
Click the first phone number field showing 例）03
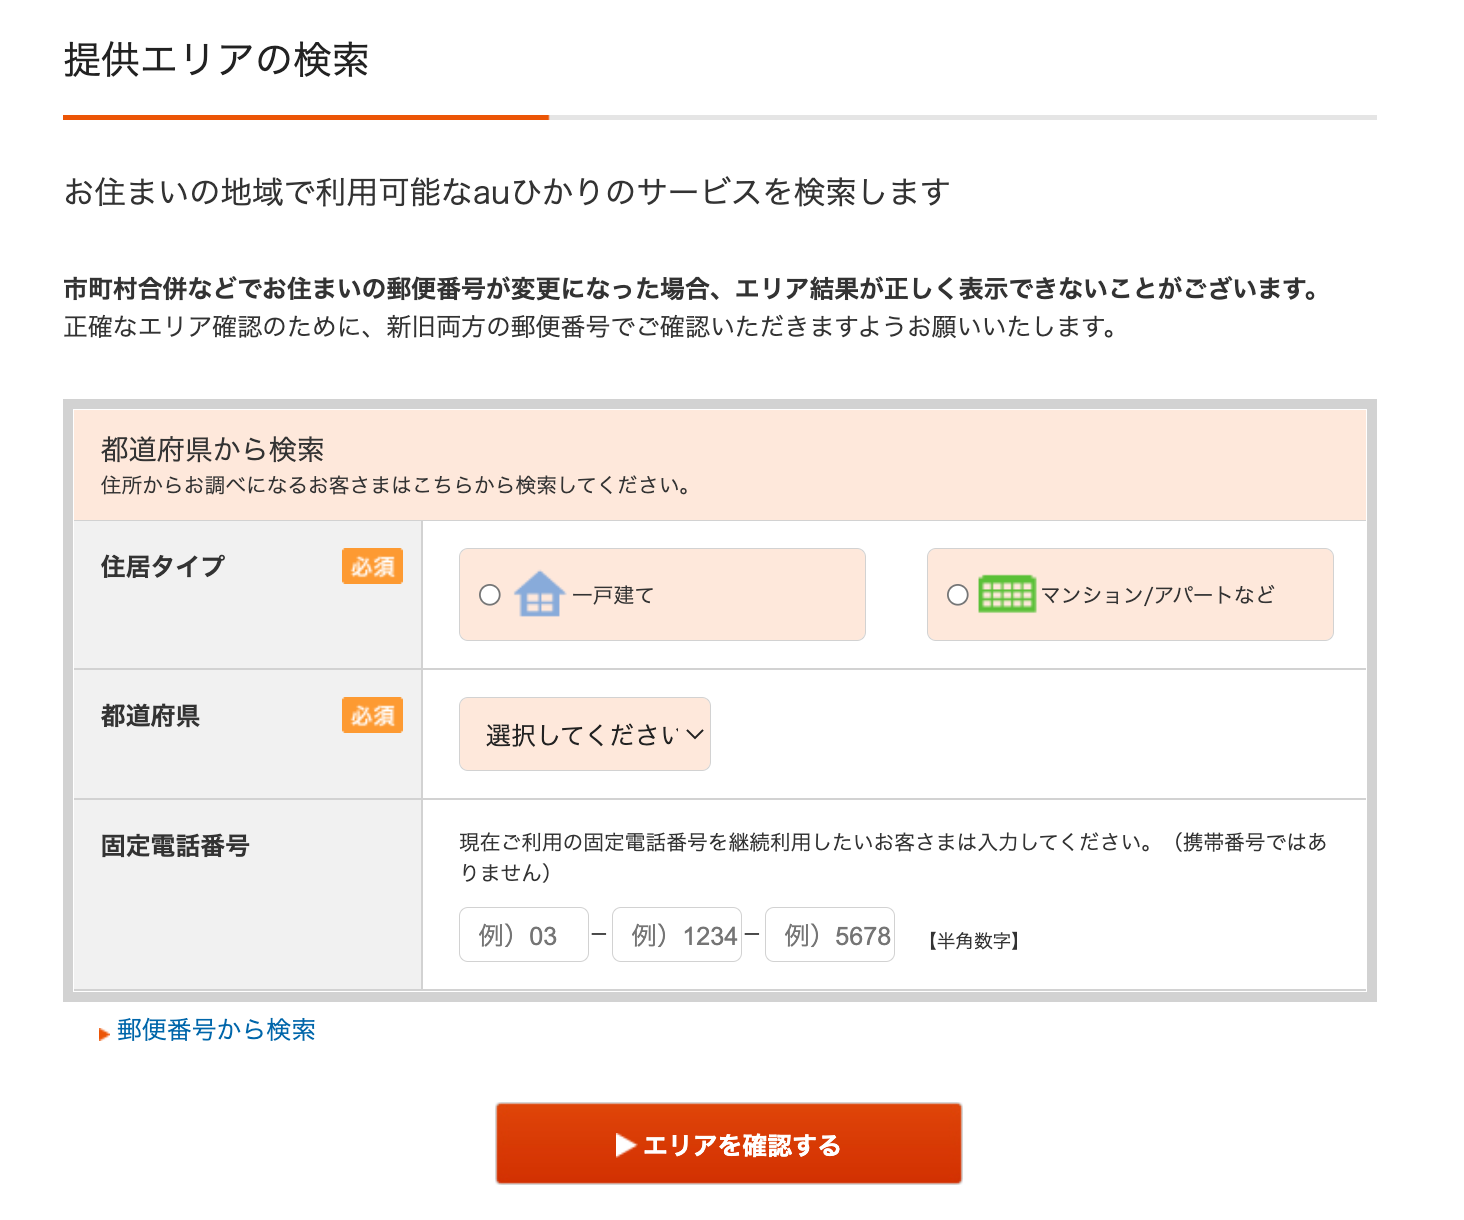pyautogui.click(x=523, y=934)
